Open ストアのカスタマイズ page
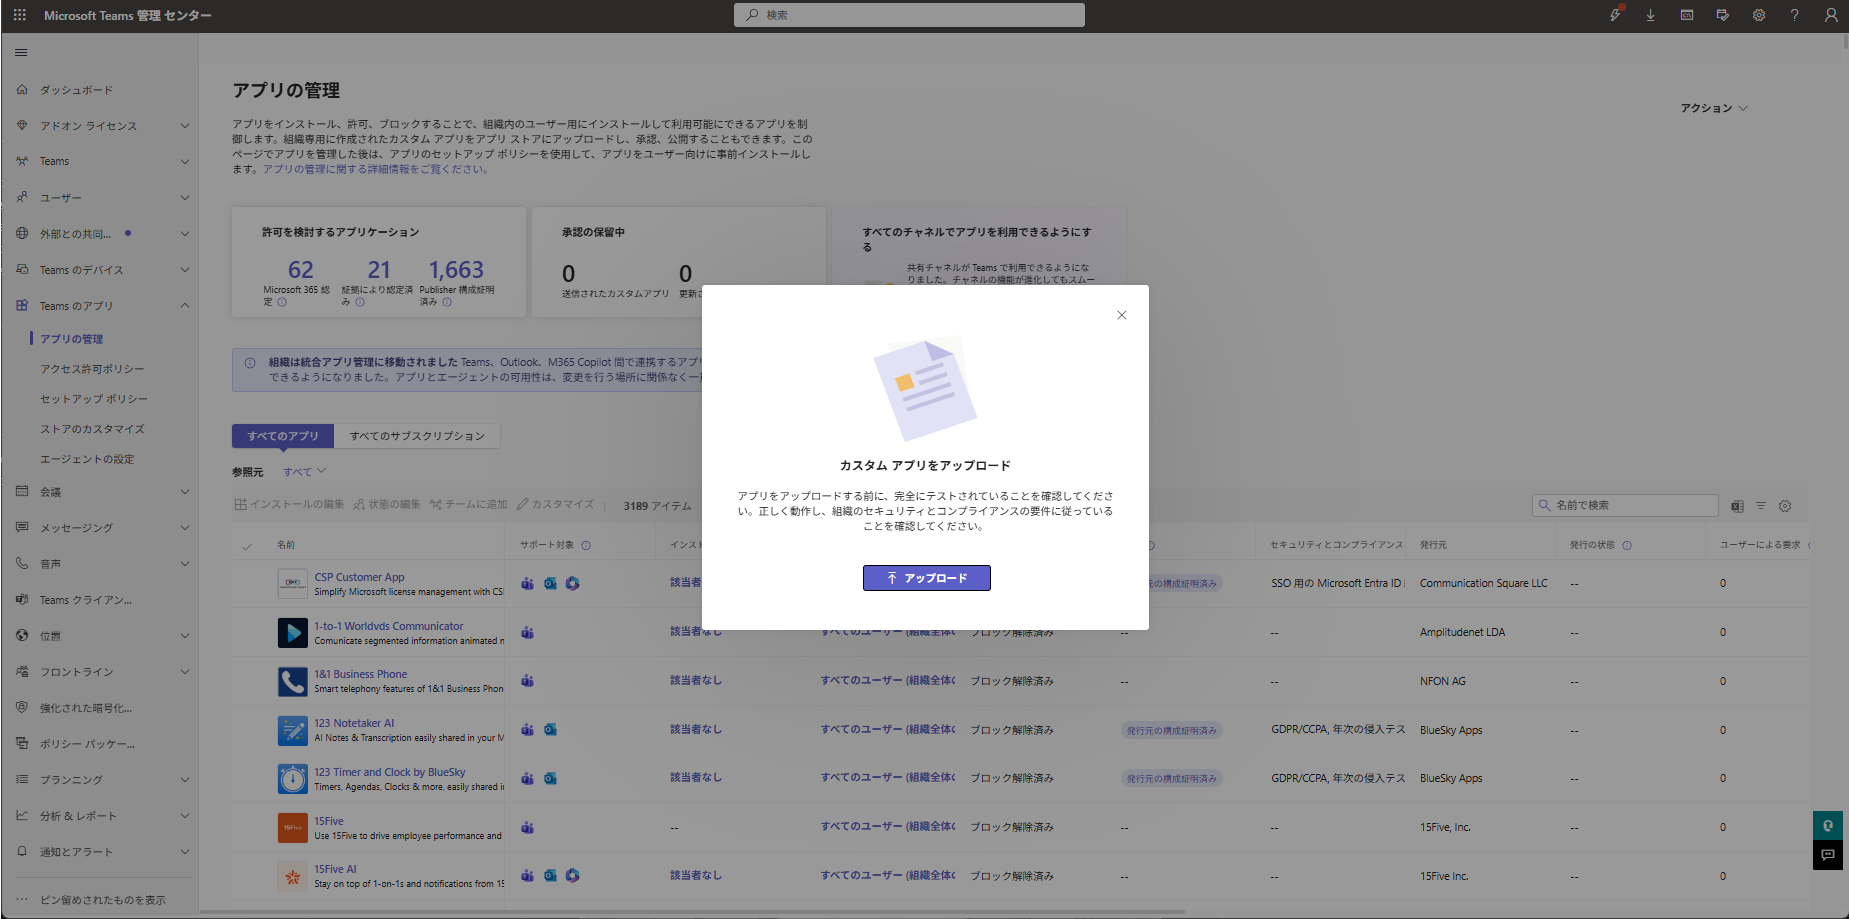 click(92, 429)
